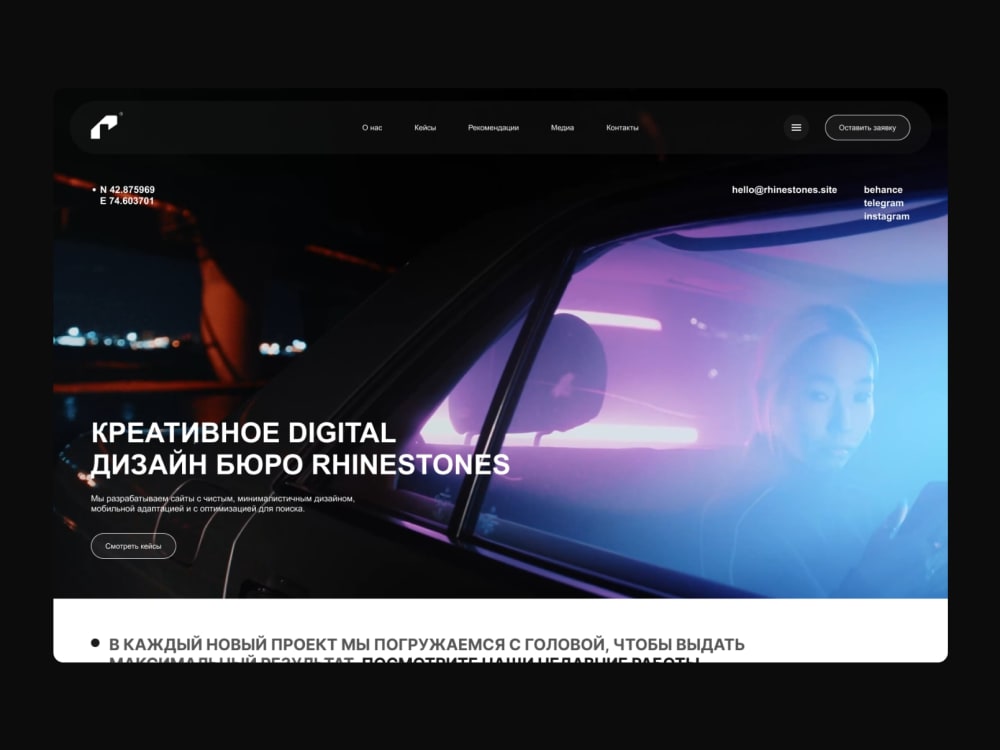Navigate to 'Контакты' section
Screen dimensions: 1000x750
point(622,128)
